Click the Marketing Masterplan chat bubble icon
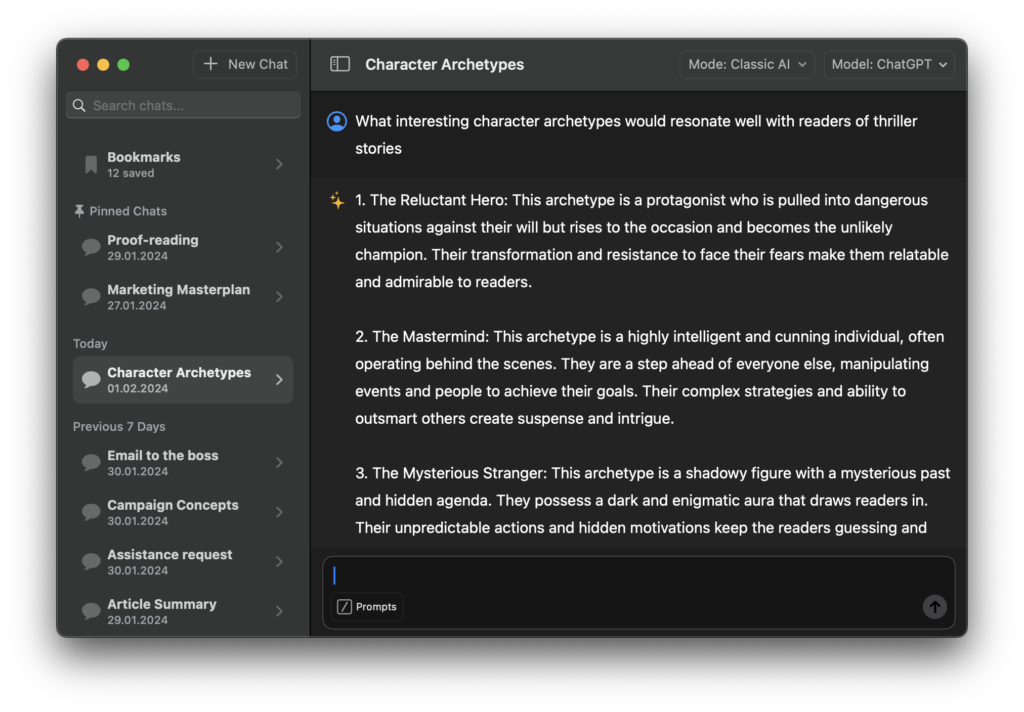1024x712 pixels. point(91,297)
